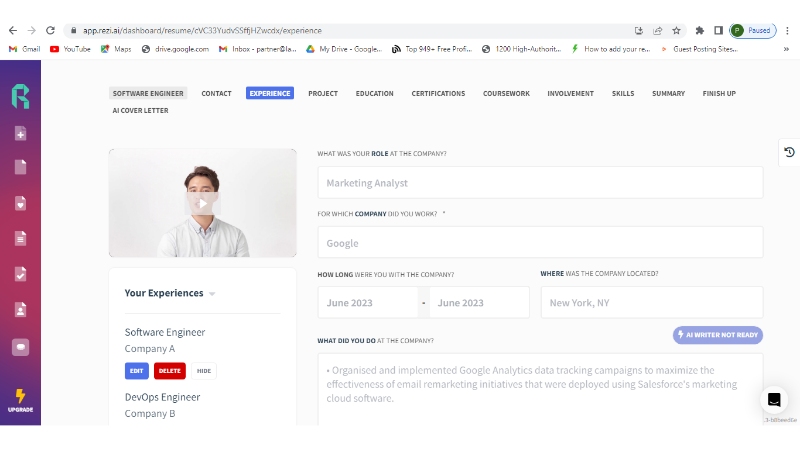Delete the Software Engineer experience
Image resolution: width=800 pixels, height=449 pixels.
pos(170,371)
